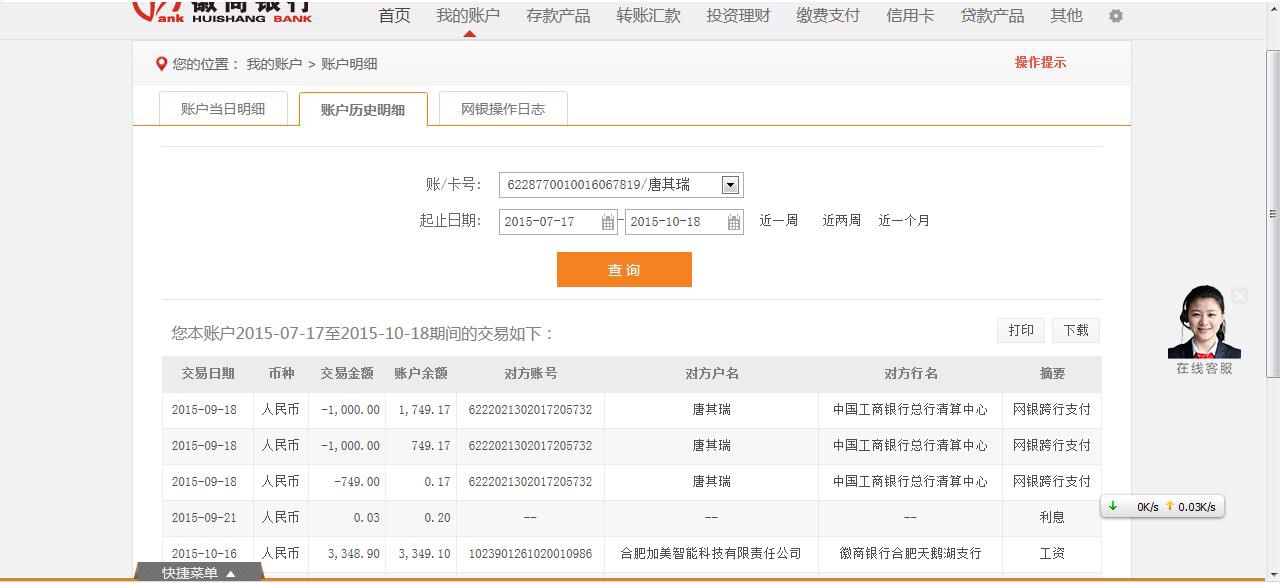Click the 打印 print button

point(1021,330)
